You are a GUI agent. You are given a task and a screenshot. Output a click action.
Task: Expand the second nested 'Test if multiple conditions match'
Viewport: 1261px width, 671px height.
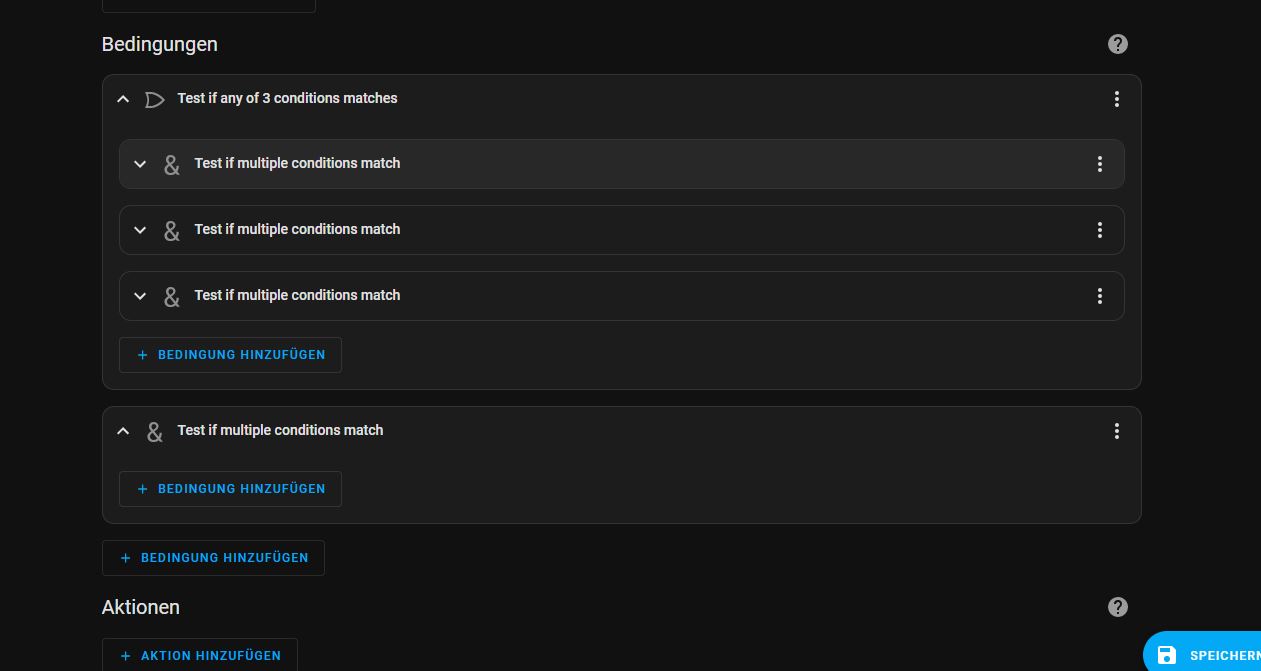(140, 230)
